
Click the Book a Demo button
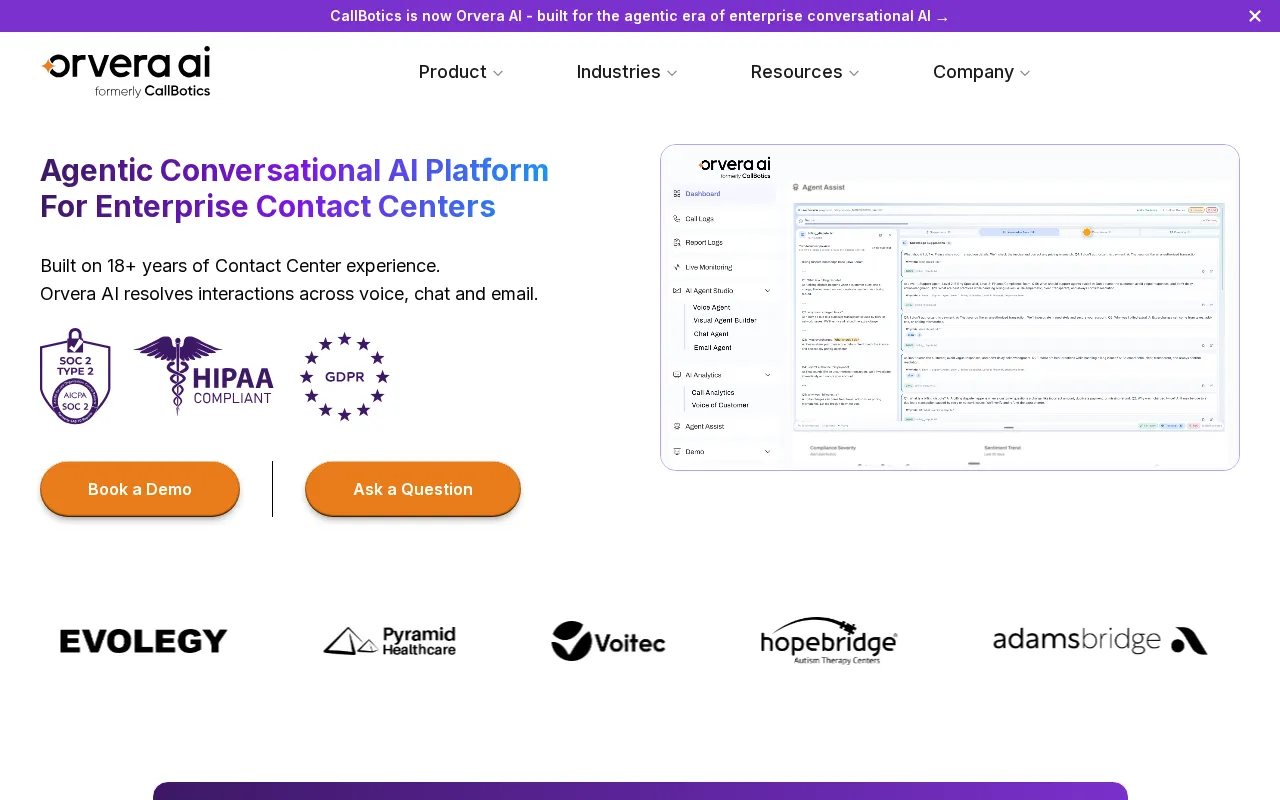(x=140, y=489)
